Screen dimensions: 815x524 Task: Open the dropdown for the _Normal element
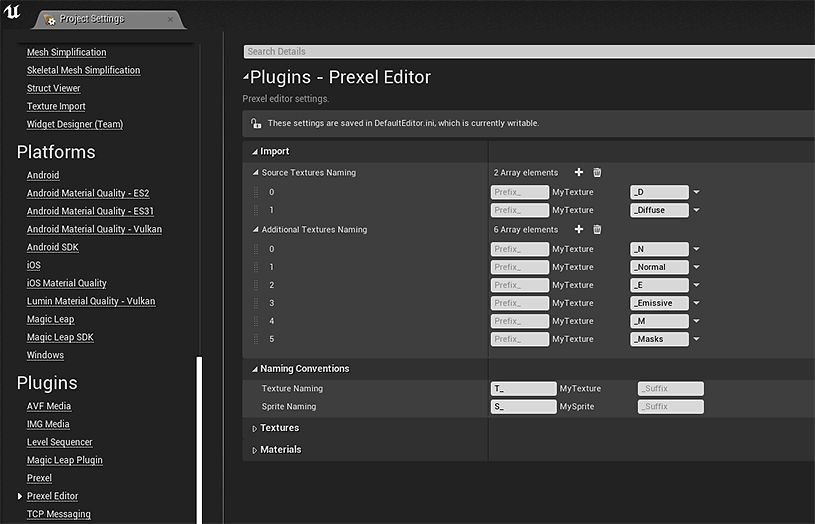point(696,267)
